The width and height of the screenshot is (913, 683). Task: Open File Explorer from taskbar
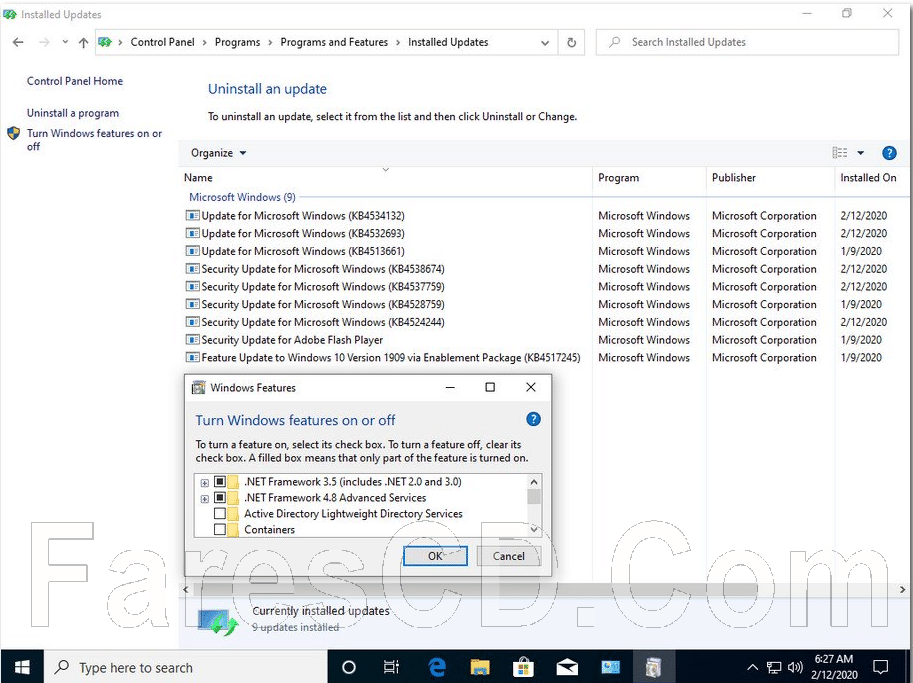tap(480, 667)
